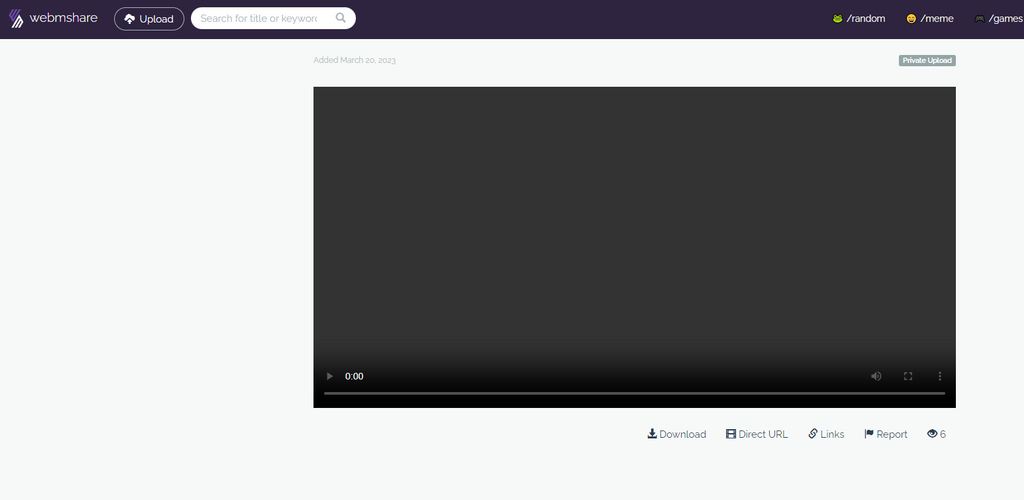Open the video player's three-dot options menu
This screenshot has width=1024, height=500.
[x=940, y=376]
